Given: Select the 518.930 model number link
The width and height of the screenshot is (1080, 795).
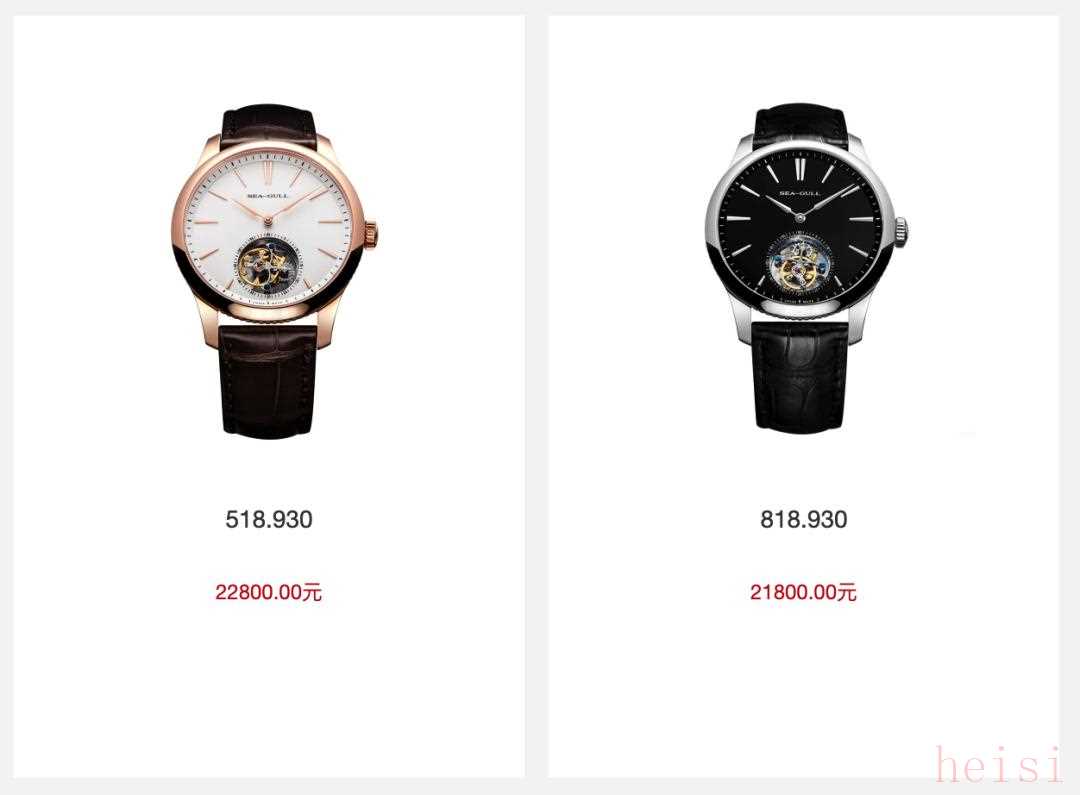Looking at the screenshot, I should [x=269, y=519].
